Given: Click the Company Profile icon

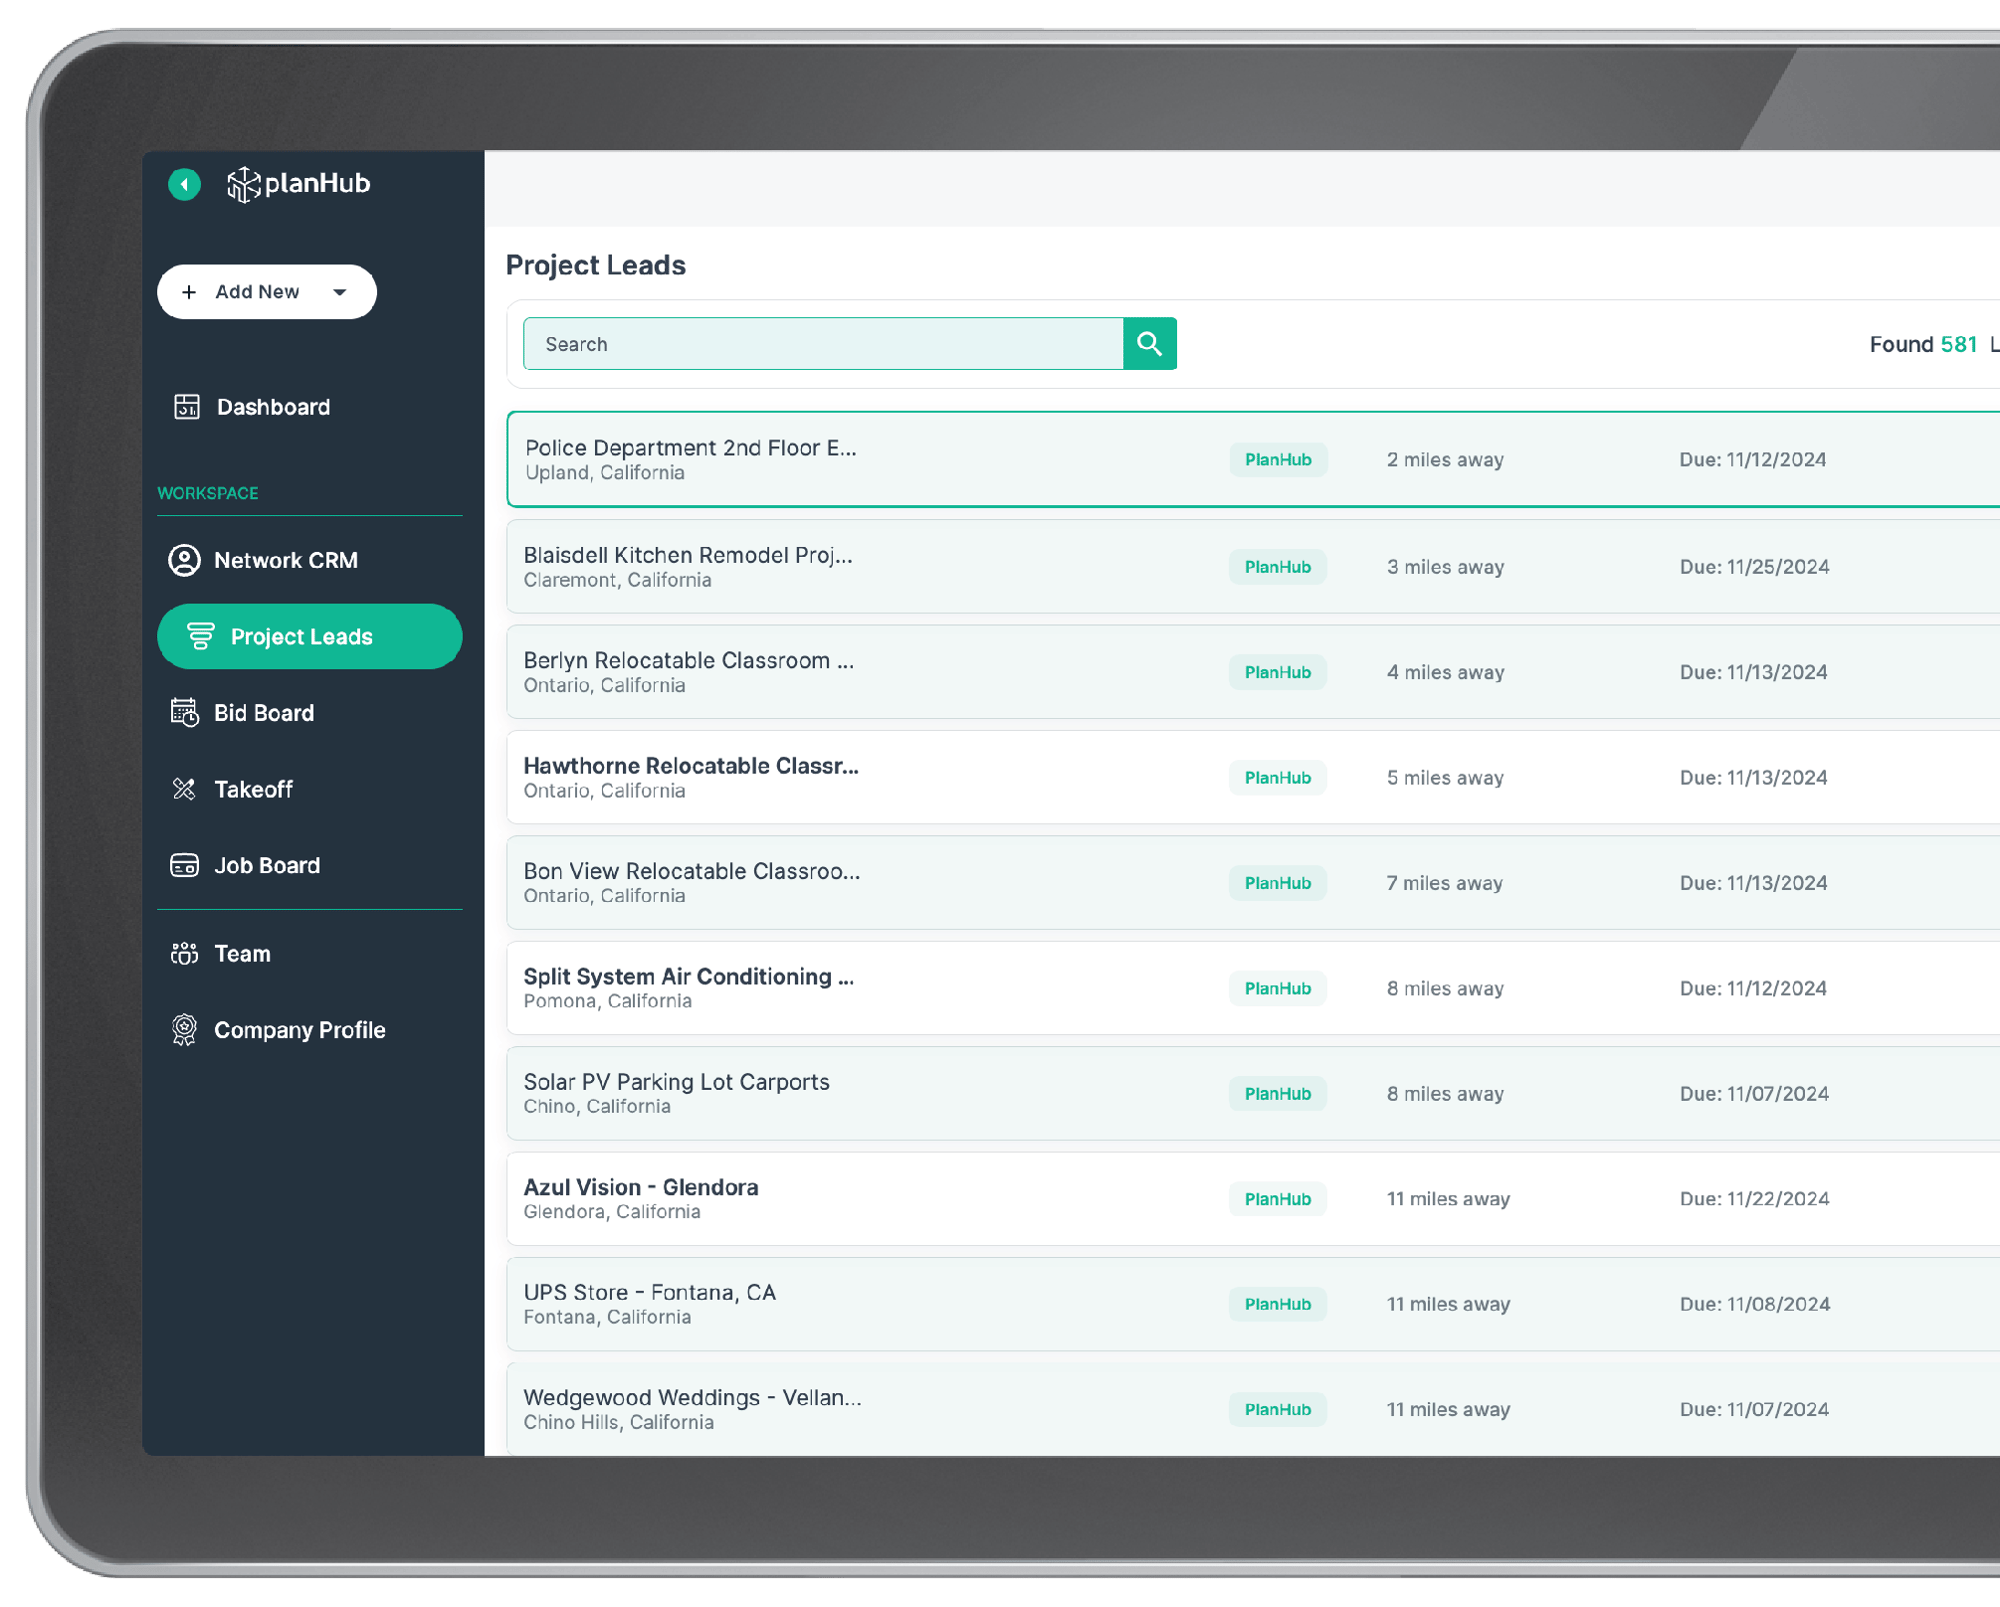Looking at the screenshot, I should pyautogui.click(x=185, y=1030).
